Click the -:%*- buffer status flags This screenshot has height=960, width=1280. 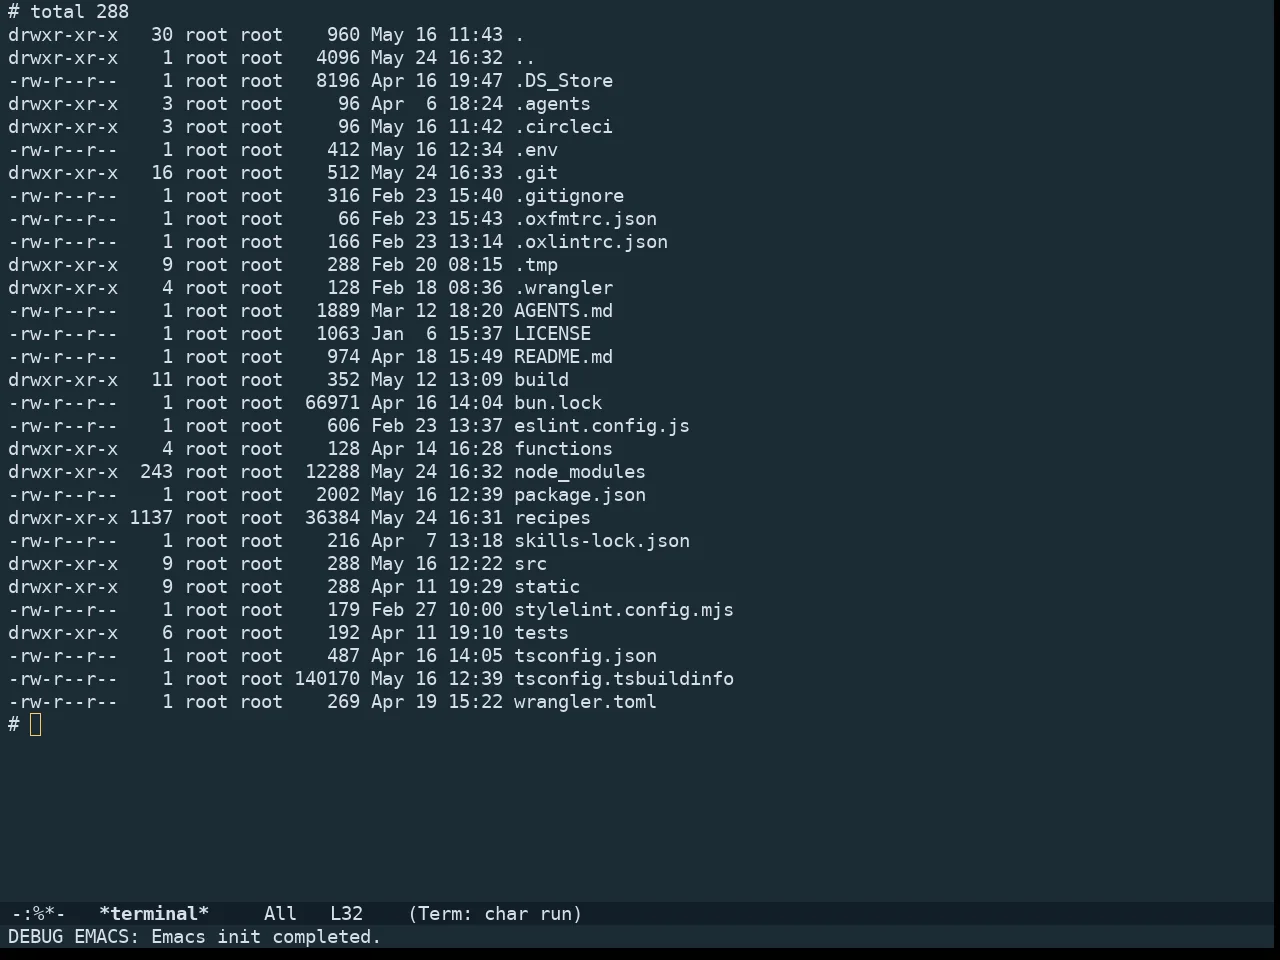click(38, 914)
